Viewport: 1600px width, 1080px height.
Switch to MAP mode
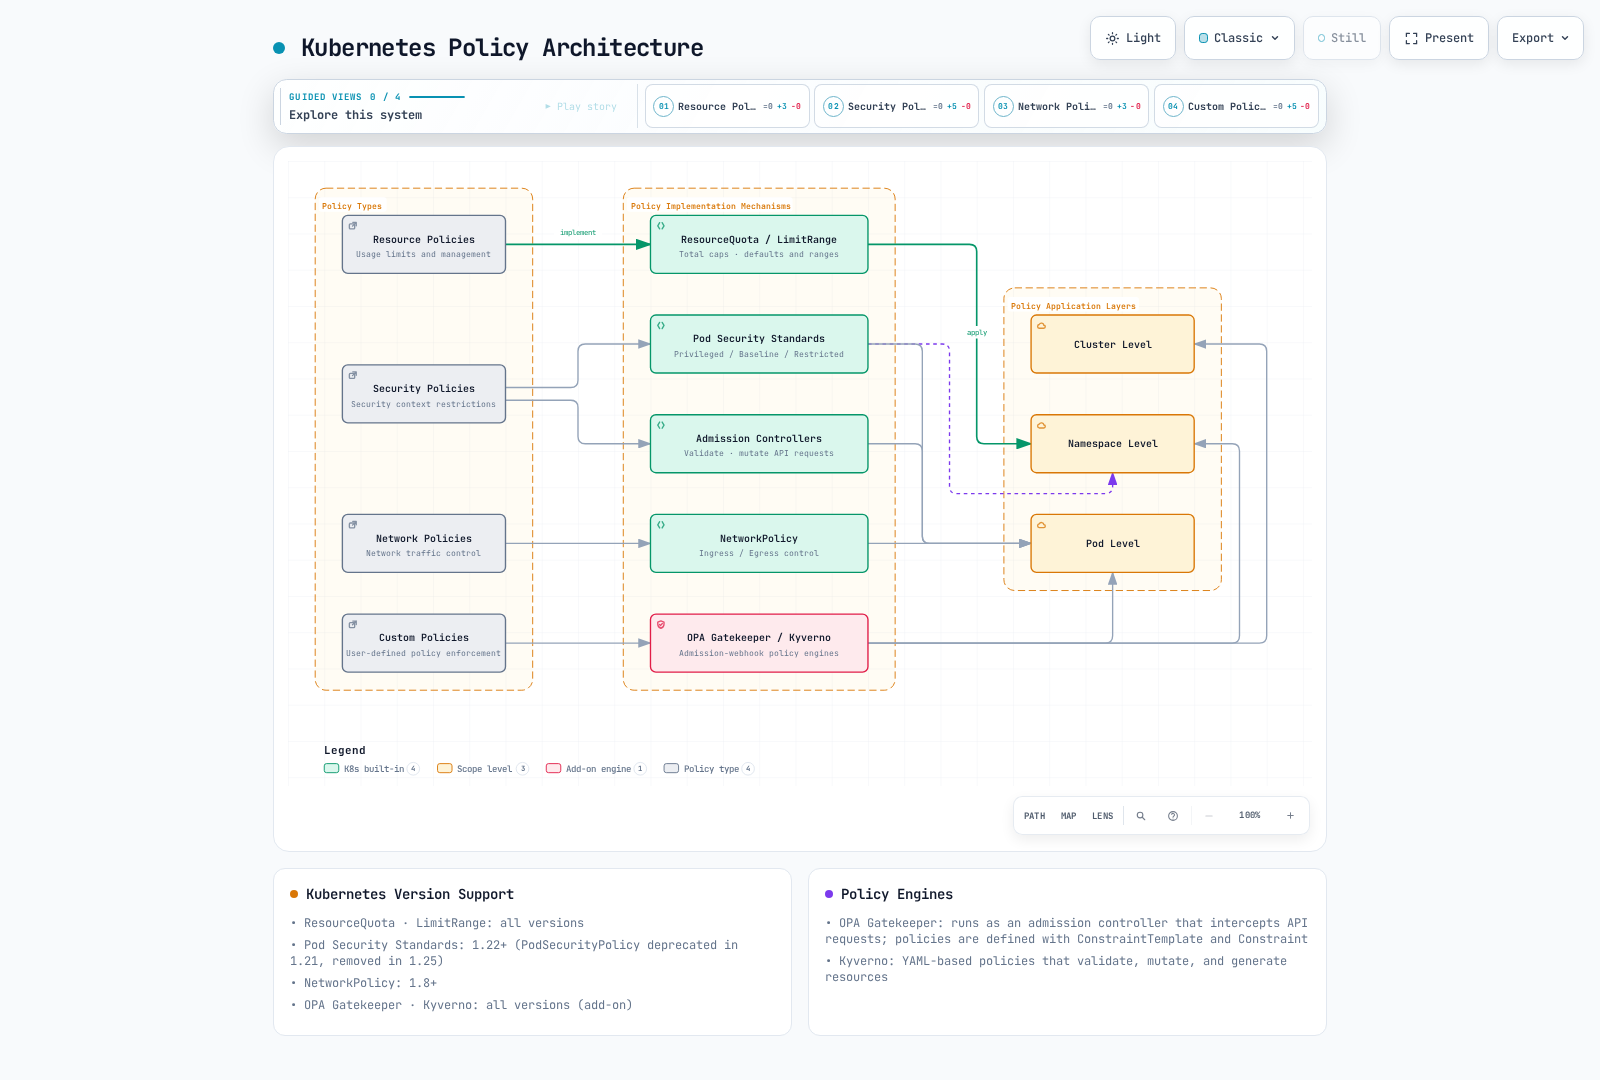pyautogui.click(x=1068, y=816)
